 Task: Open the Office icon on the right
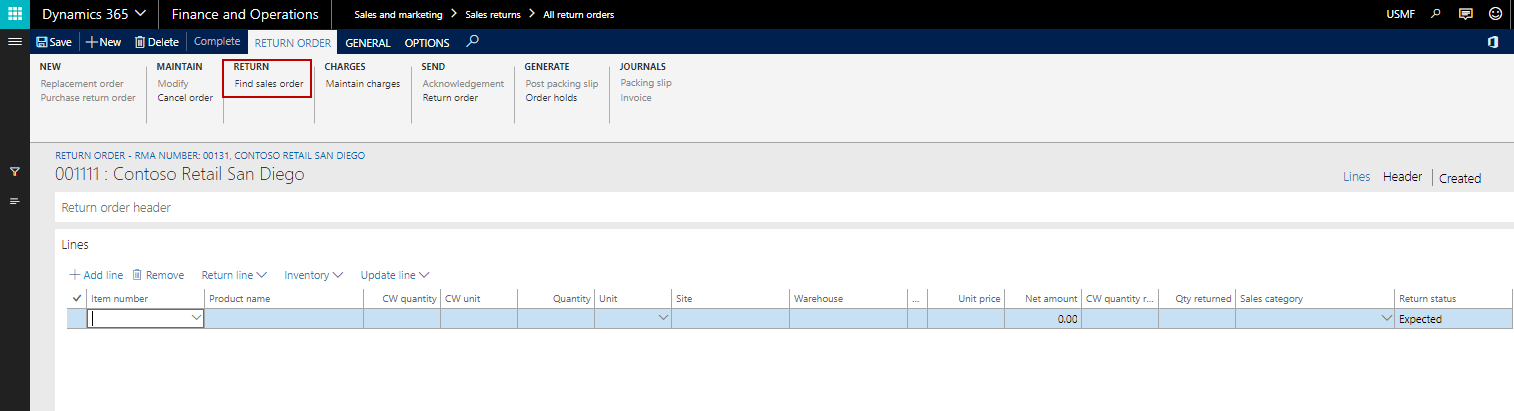tap(1492, 42)
